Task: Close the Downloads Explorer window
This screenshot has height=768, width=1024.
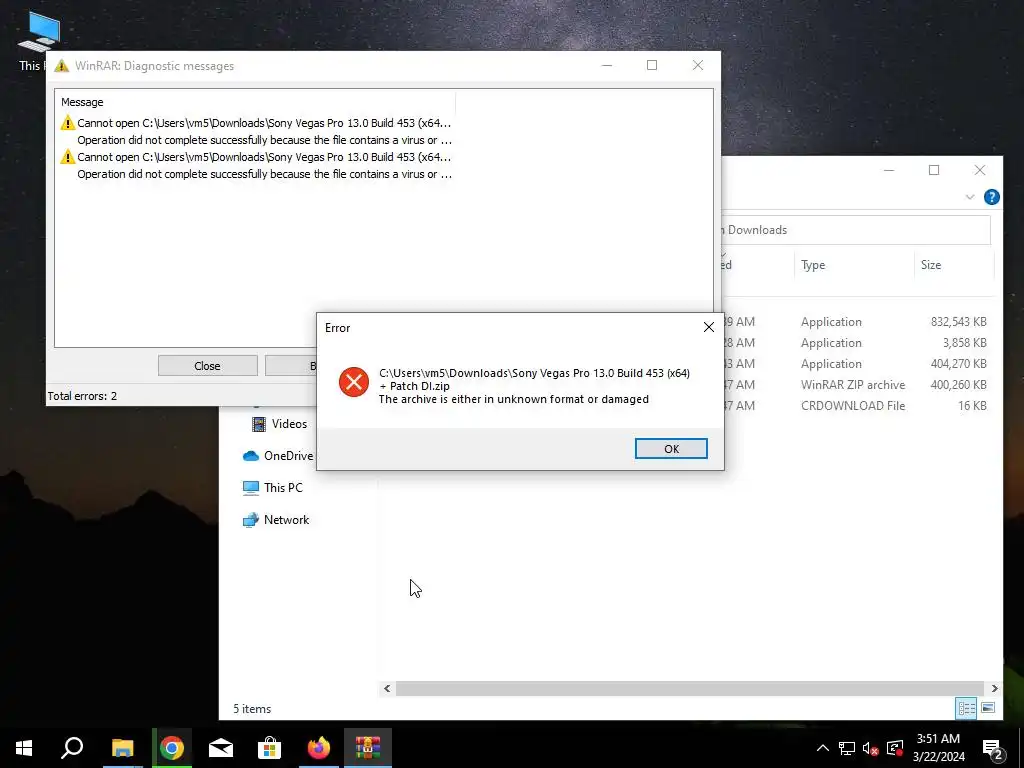Action: (x=980, y=170)
